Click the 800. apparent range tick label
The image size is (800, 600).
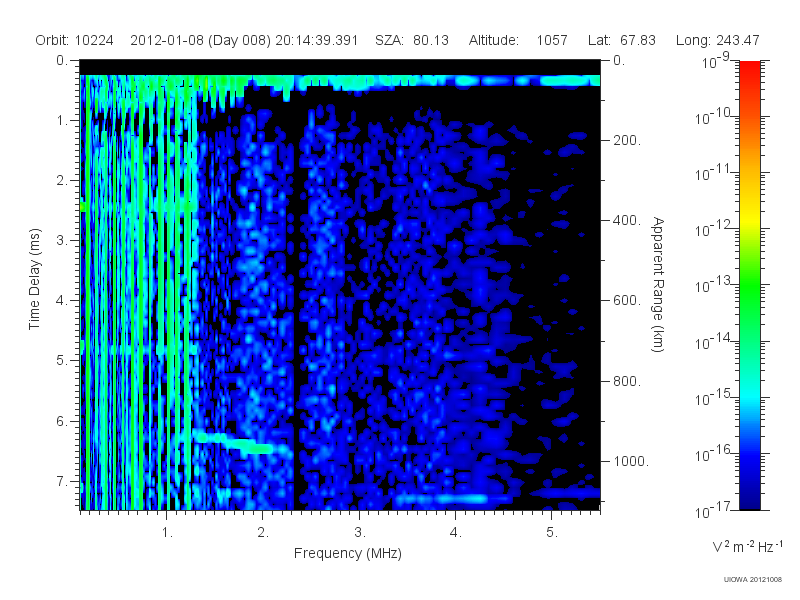tap(627, 381)
